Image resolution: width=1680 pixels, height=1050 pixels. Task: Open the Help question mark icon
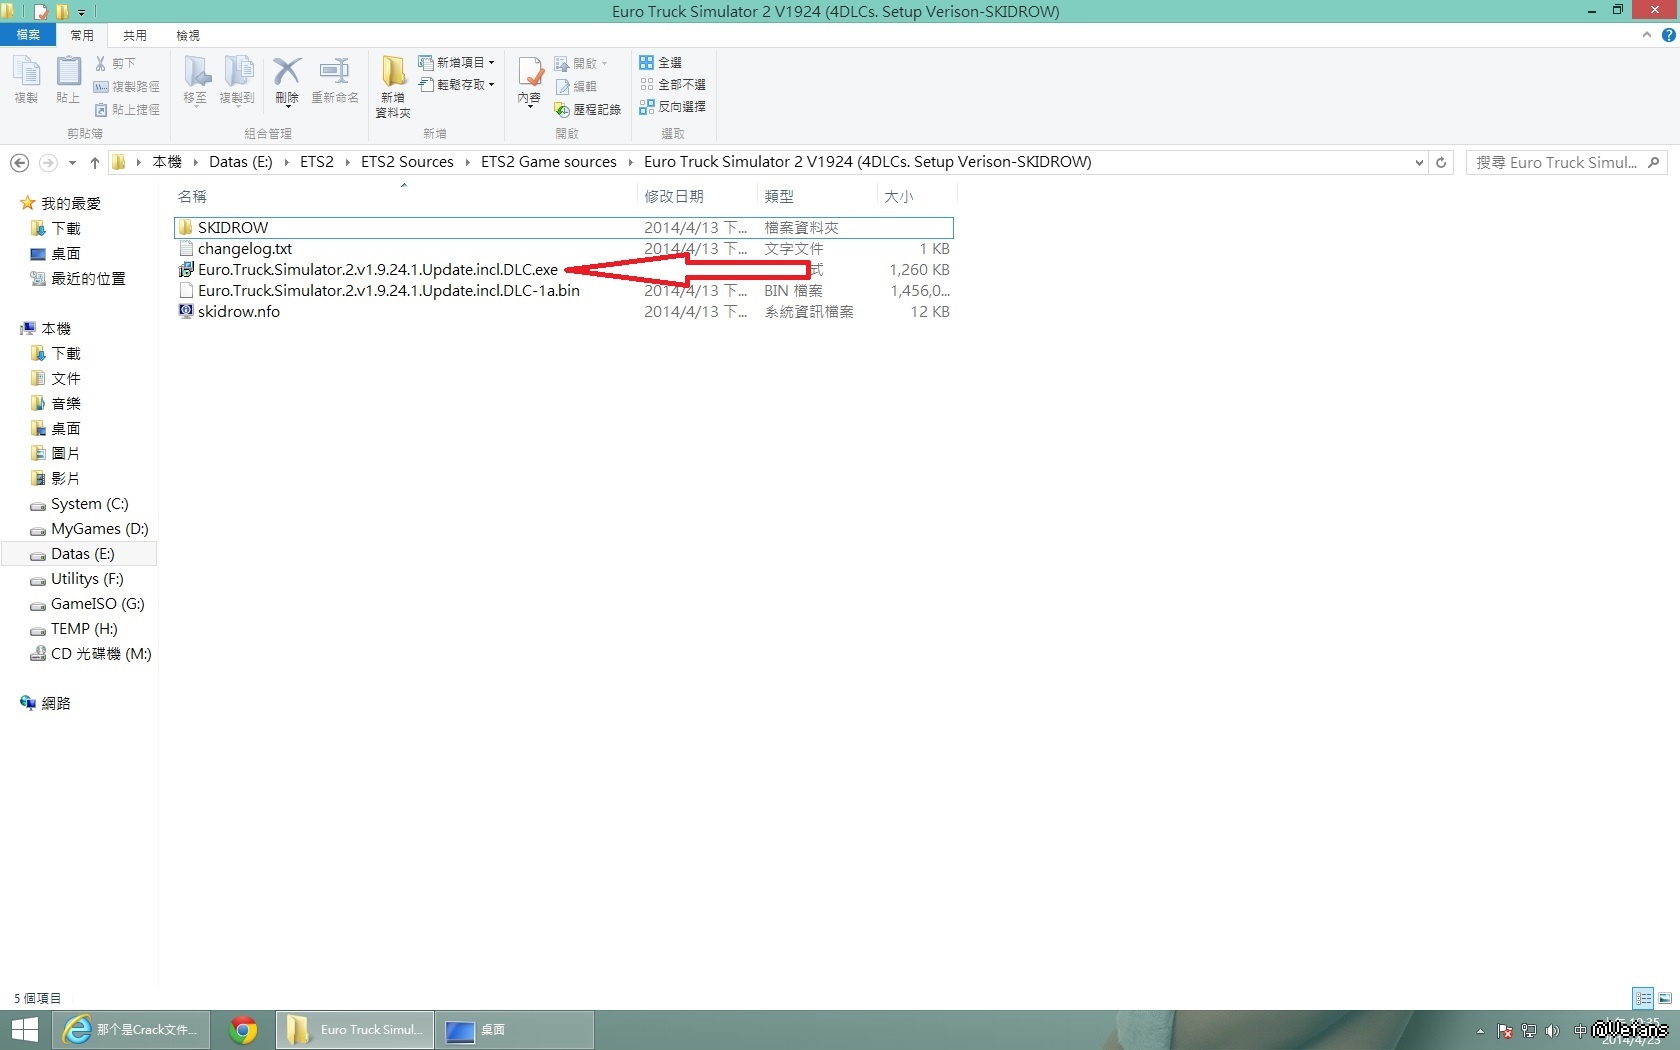click(1668, 35)
